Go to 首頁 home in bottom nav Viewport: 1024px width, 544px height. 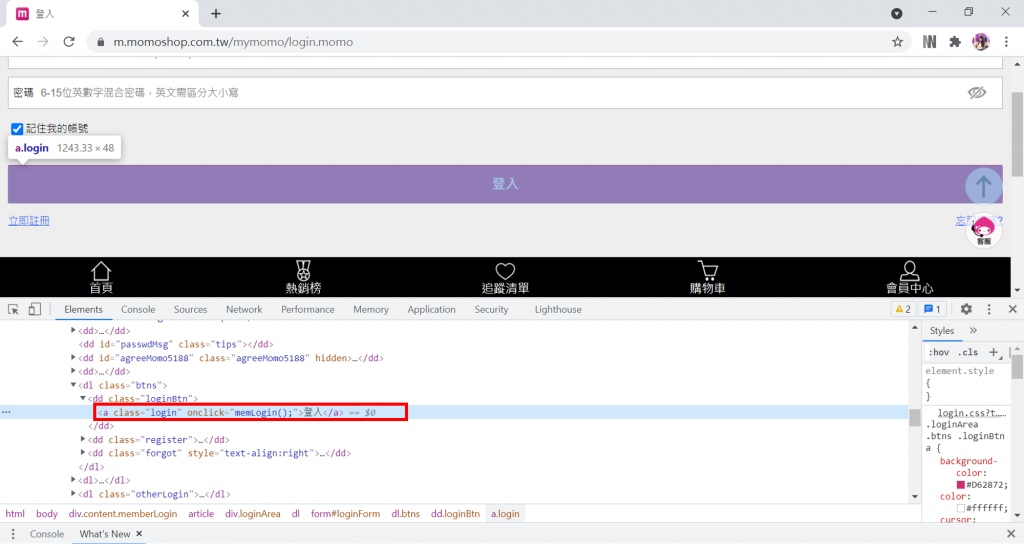pos(101,278)
